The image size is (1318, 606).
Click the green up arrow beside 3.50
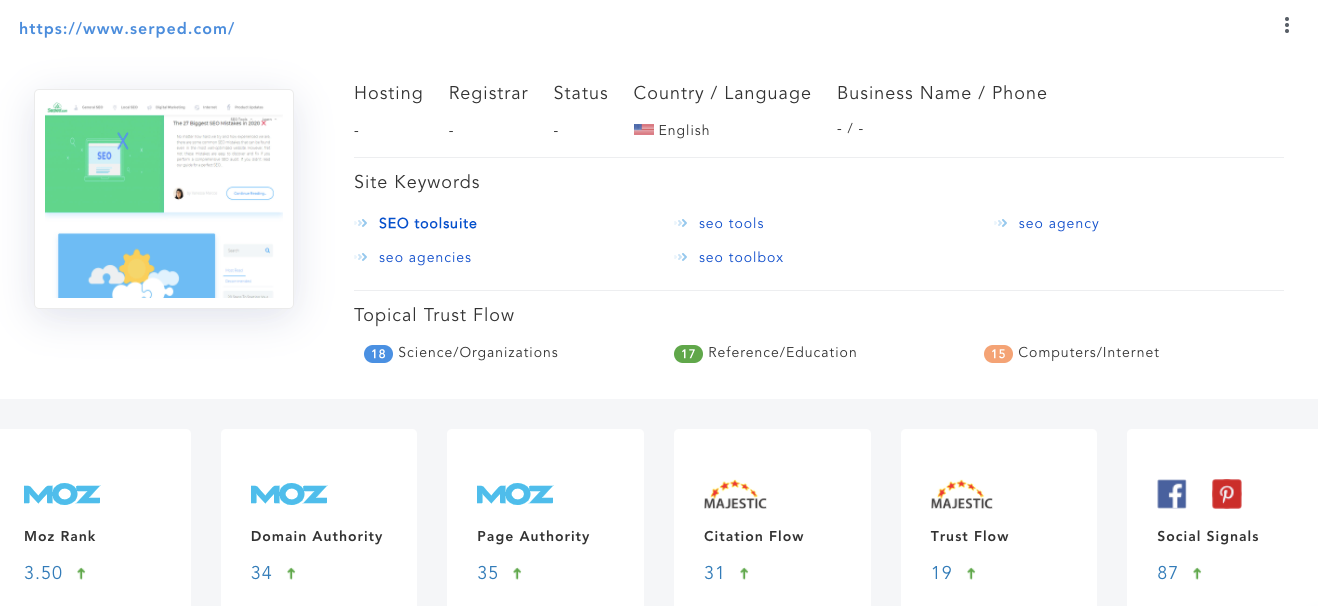[x=81, y=574]
